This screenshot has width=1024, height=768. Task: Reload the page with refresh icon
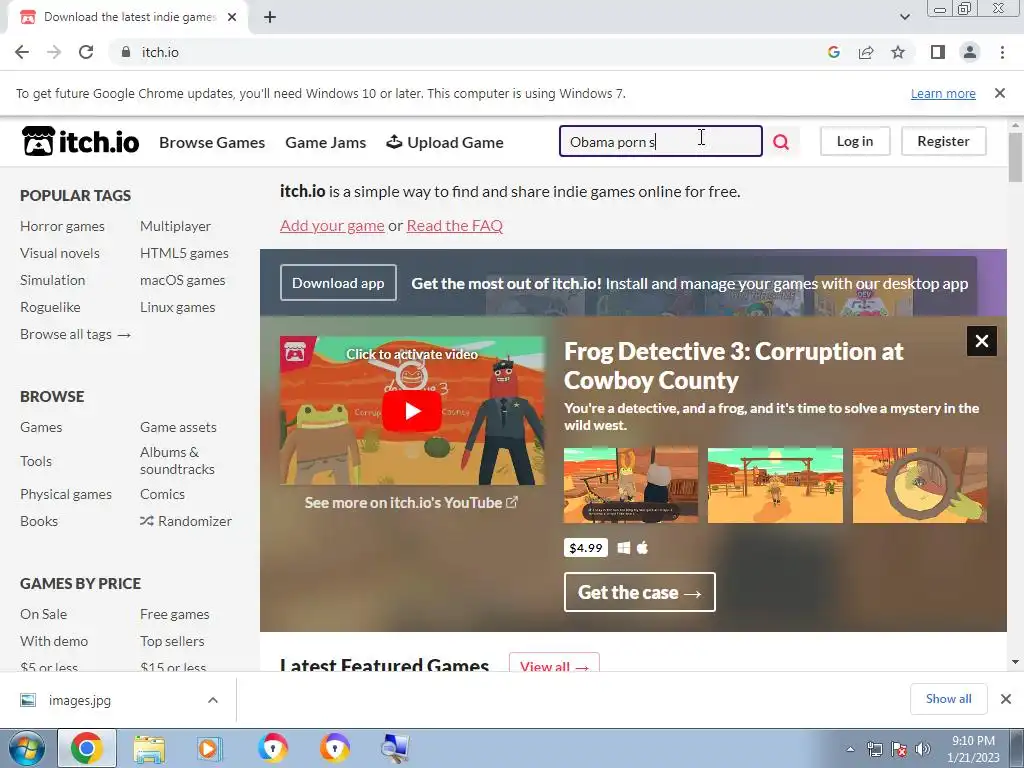(86, 52)
